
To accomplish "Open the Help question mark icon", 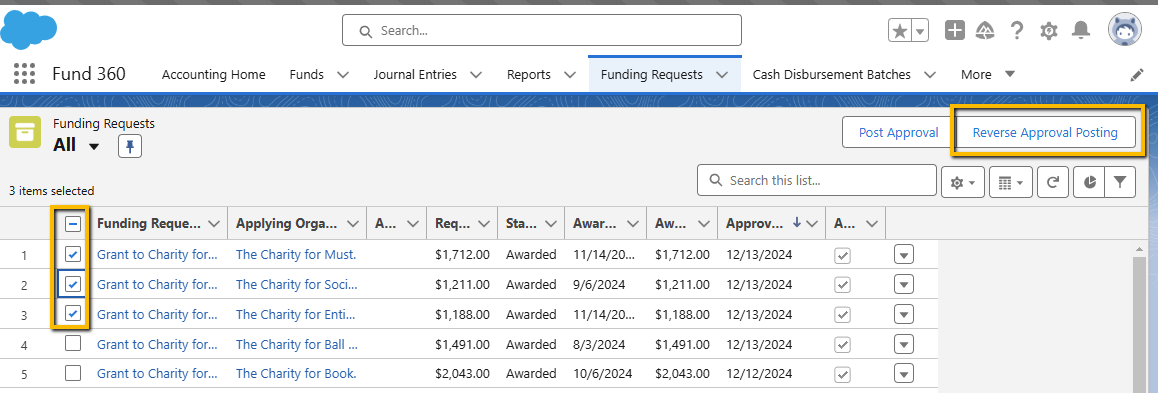I will point(1017,30).
